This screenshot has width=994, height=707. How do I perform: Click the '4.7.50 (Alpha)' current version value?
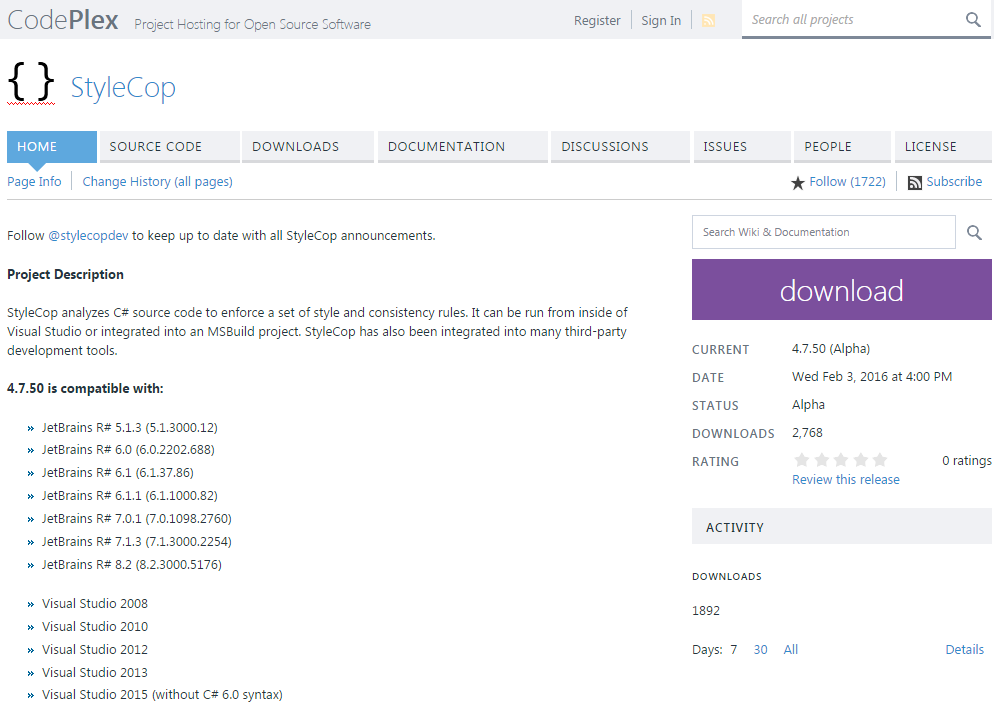pyautogui.click(x=830, y=349)
